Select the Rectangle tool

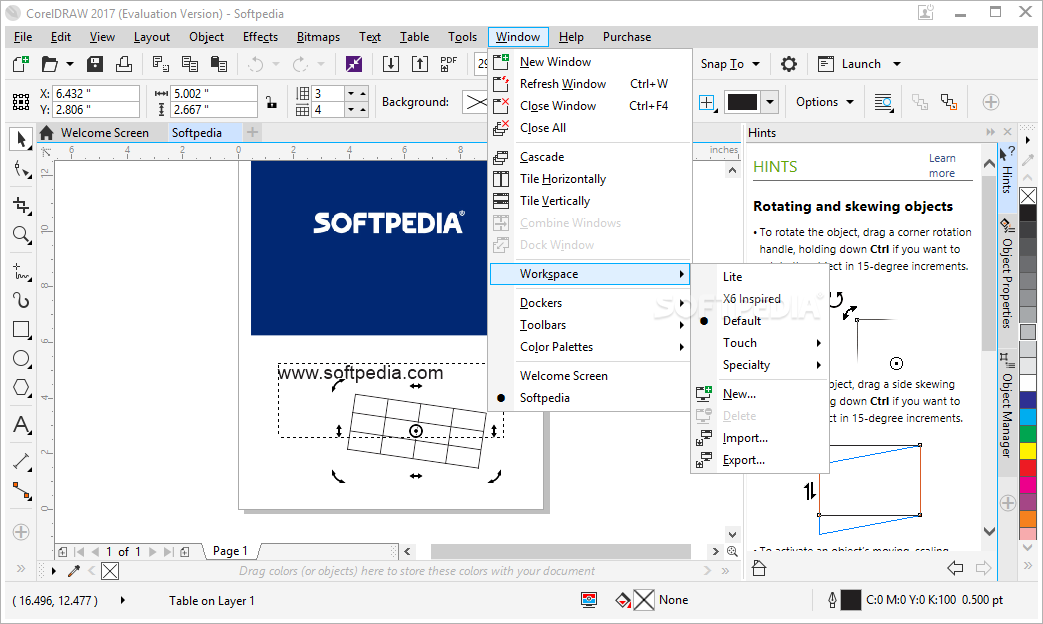21,330
